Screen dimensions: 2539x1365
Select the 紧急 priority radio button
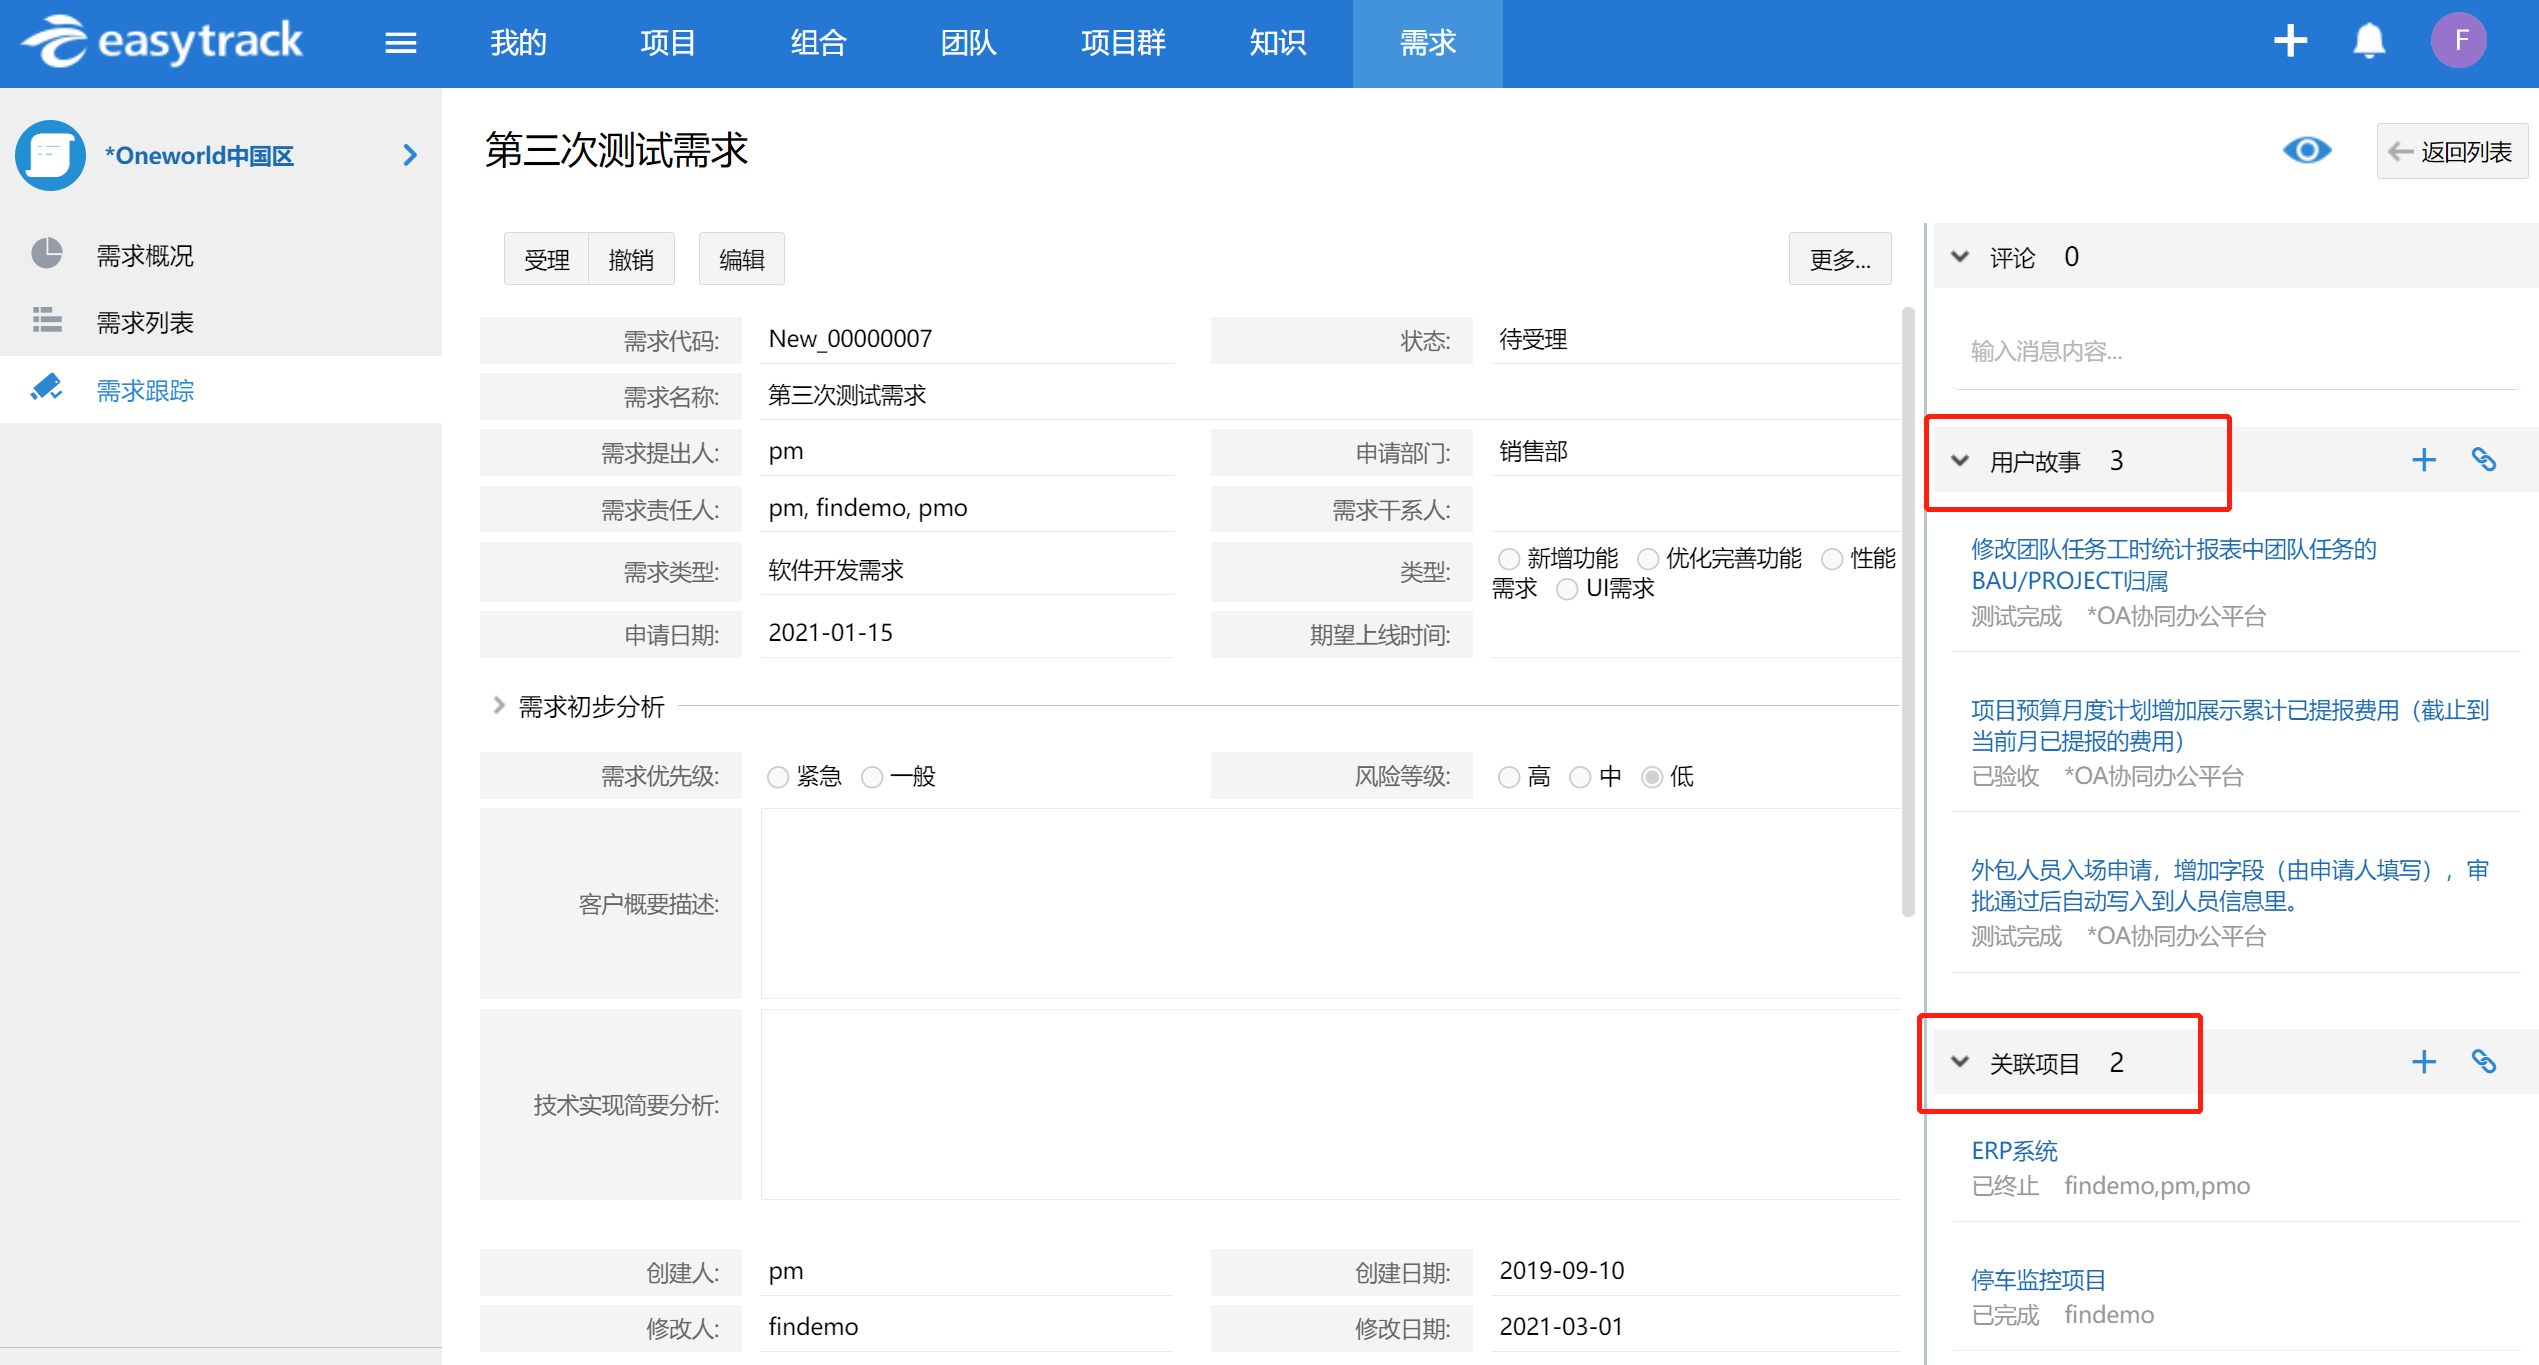778,777
